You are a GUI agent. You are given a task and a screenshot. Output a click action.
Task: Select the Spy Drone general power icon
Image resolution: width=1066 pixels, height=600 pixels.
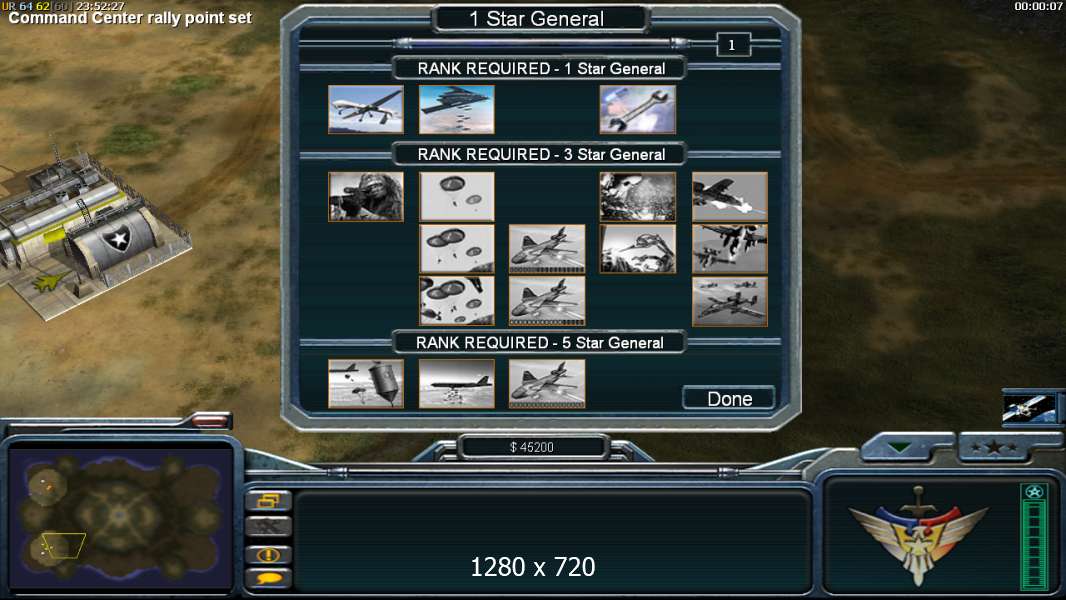coord(366,109)
